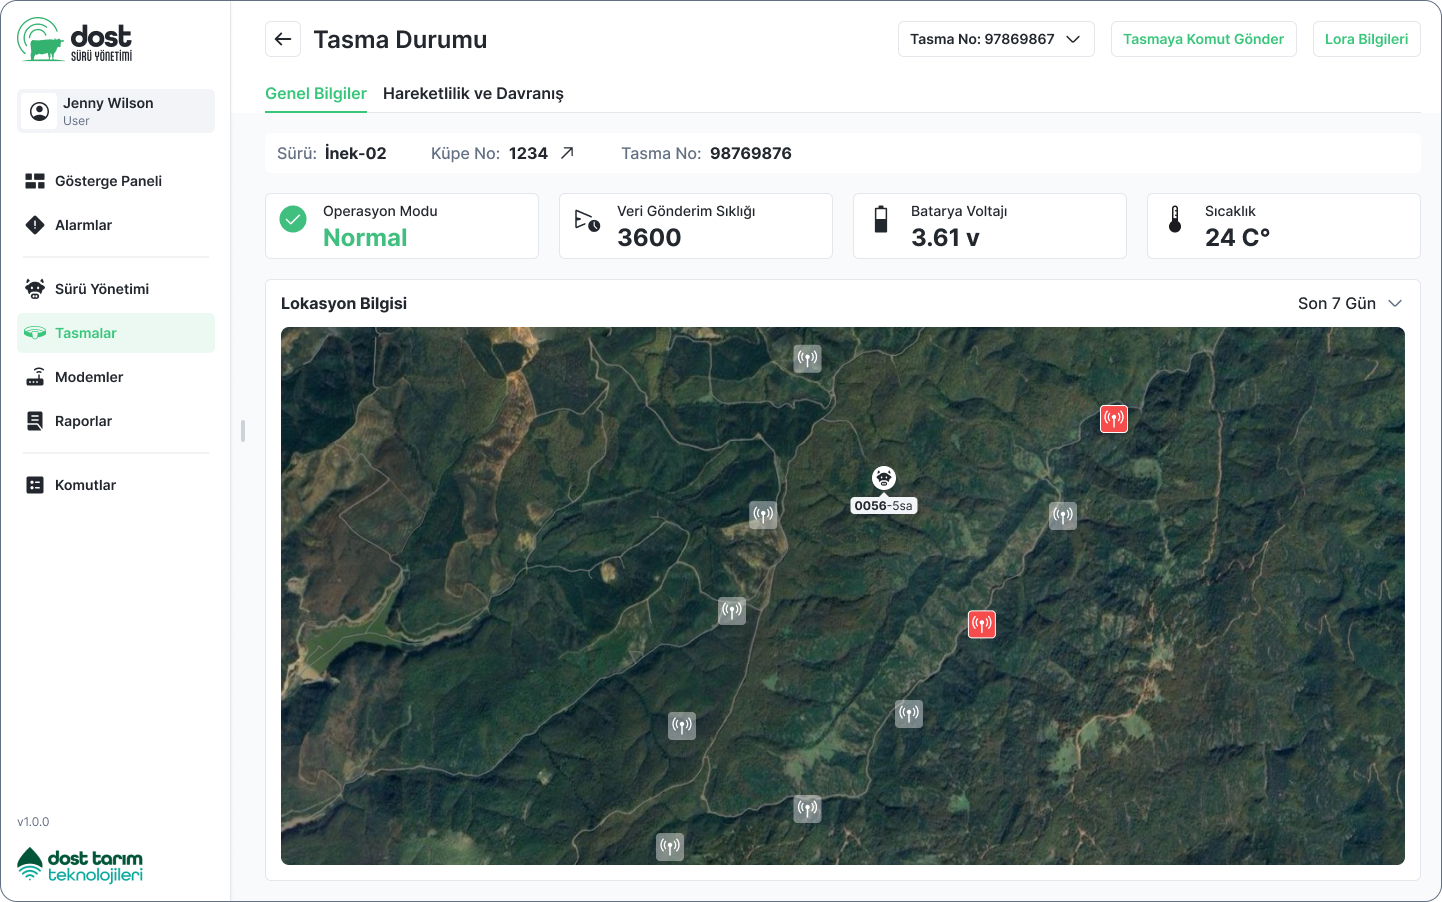Click the Sıcaklık thermometer icon

point(1175,219)
